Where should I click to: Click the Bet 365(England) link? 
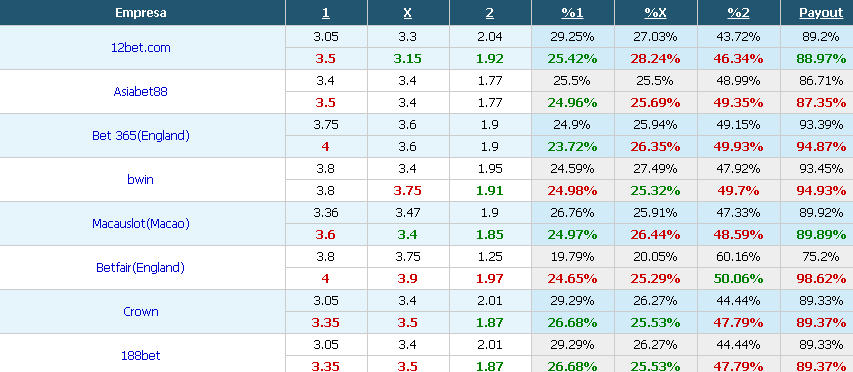140,135
